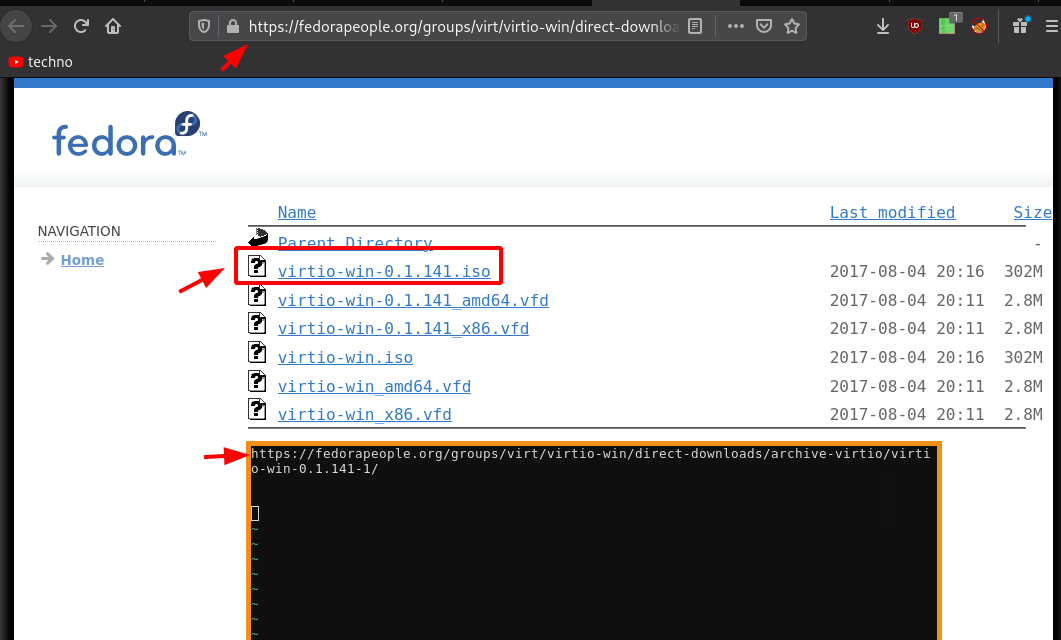
Task: Go to the browser Home page
Action: pos(113,26)
